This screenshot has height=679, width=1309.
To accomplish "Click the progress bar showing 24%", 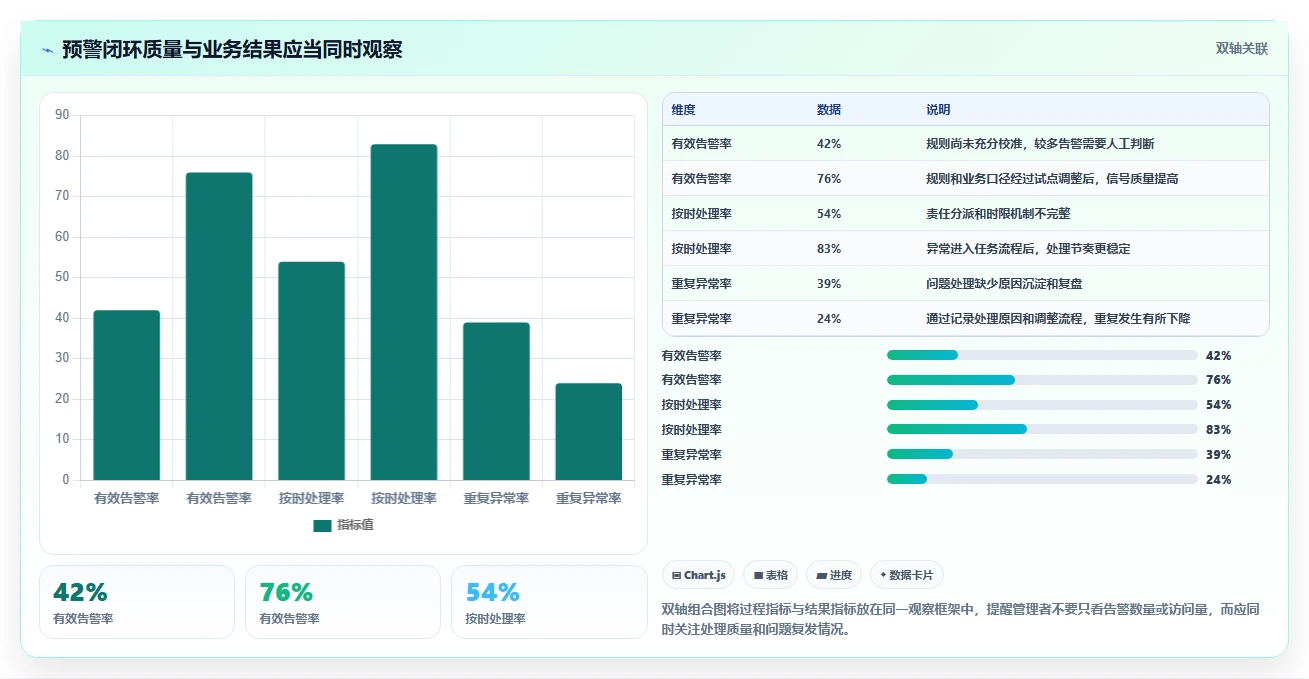I will pos(1042,480).
